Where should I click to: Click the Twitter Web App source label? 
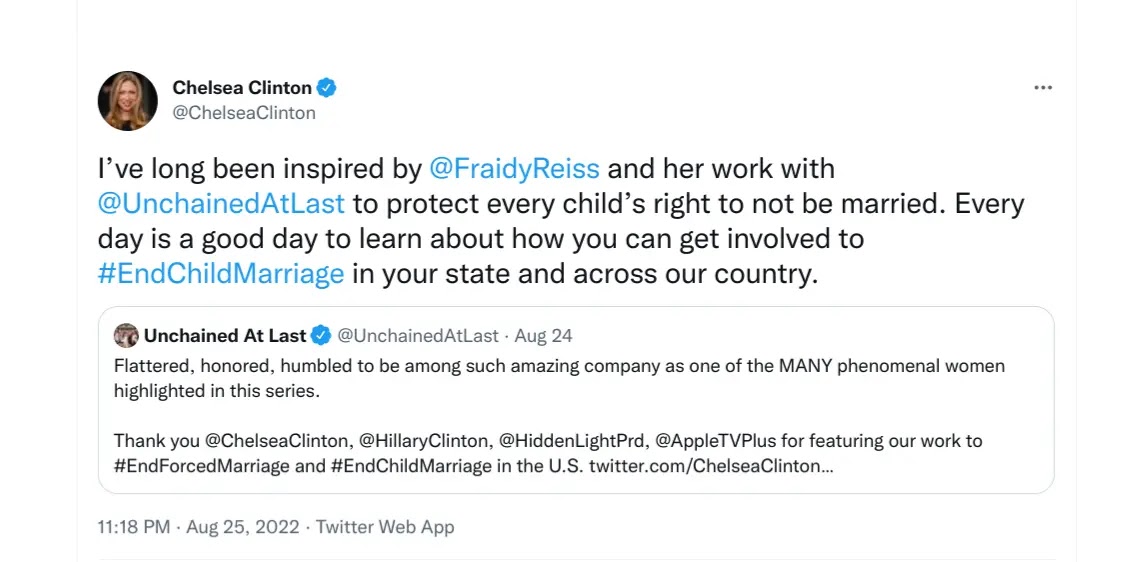tap(385, 526)
